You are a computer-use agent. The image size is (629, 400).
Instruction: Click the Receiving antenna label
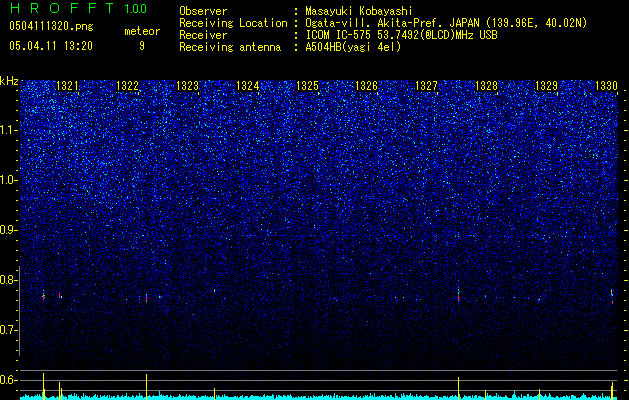point(230,47)
